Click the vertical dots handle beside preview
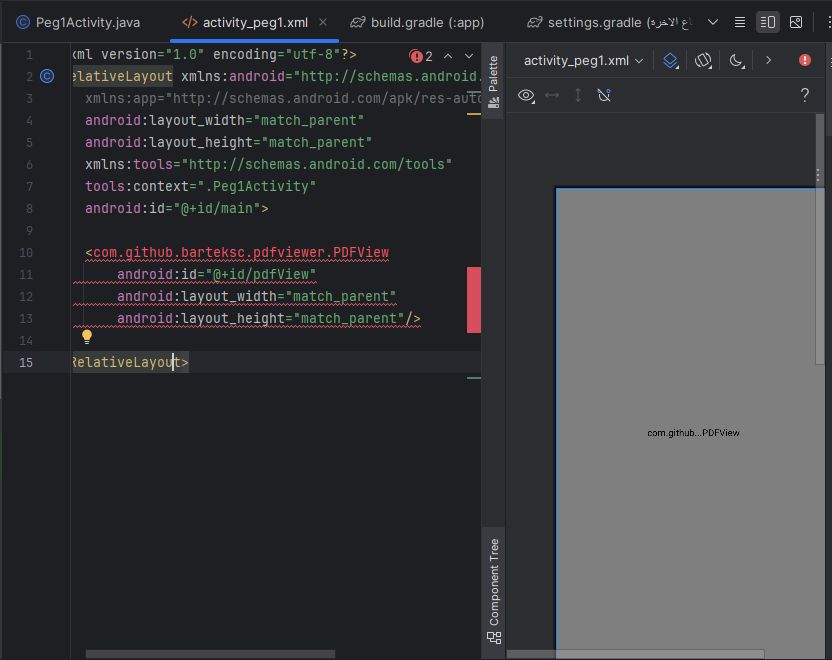Image resolution: width=832 pixels, height=660 pixels. pos(818,176)
